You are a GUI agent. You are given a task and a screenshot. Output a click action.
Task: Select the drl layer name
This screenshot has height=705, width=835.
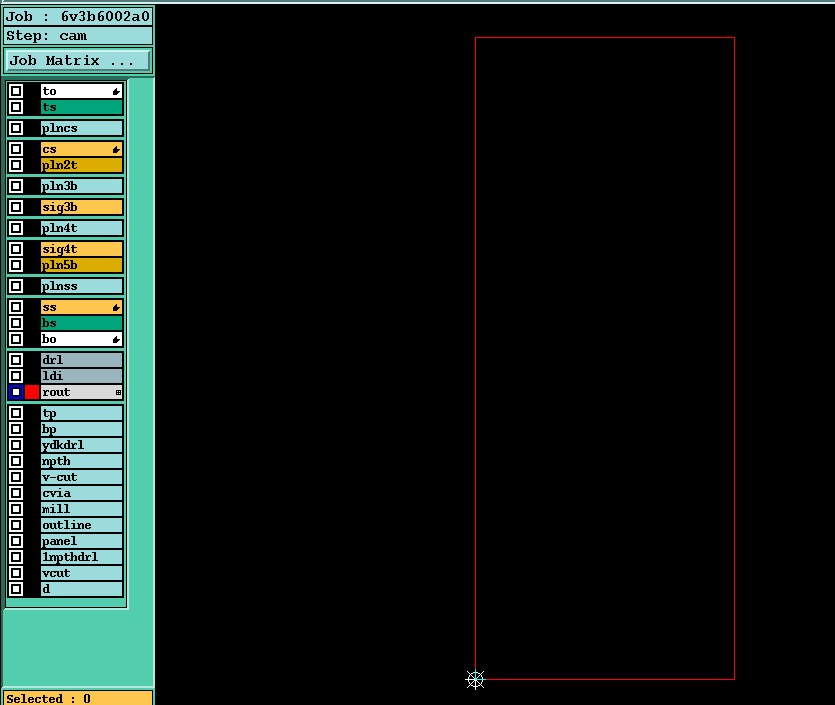pyautogui.click(x=82, y=360)
